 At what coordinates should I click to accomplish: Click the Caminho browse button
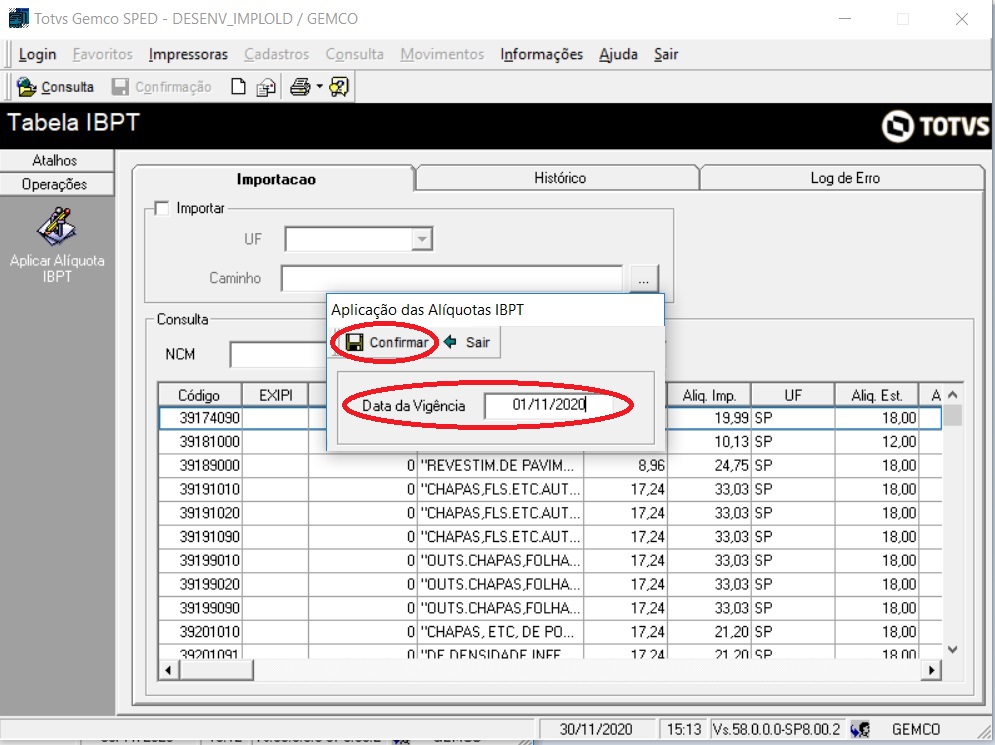[x=643, y=278]
